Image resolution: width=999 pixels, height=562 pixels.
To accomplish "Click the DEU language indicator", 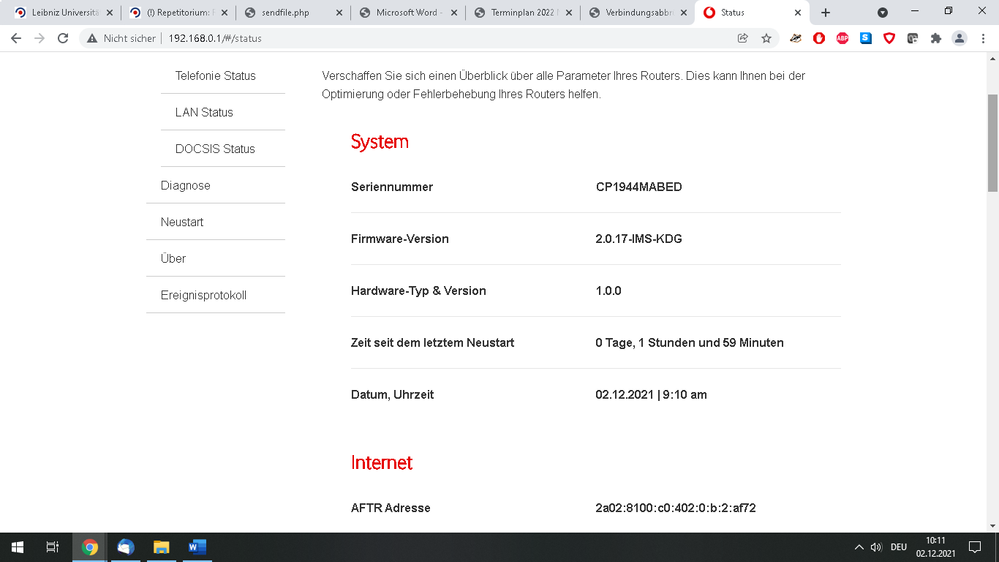I will [x=898, y=547].
